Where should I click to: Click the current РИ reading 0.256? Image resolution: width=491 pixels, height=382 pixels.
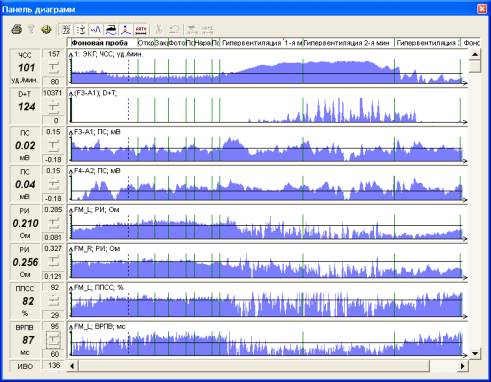point(25,262)
